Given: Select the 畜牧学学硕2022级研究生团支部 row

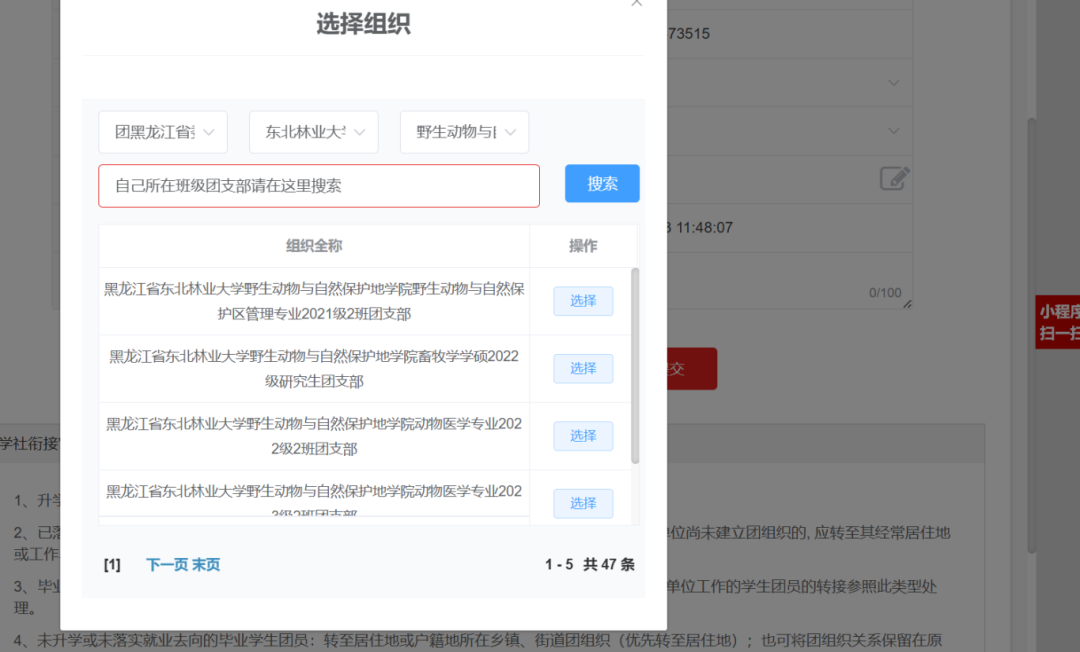Looking at the screenshot, I should click(582, 368).
